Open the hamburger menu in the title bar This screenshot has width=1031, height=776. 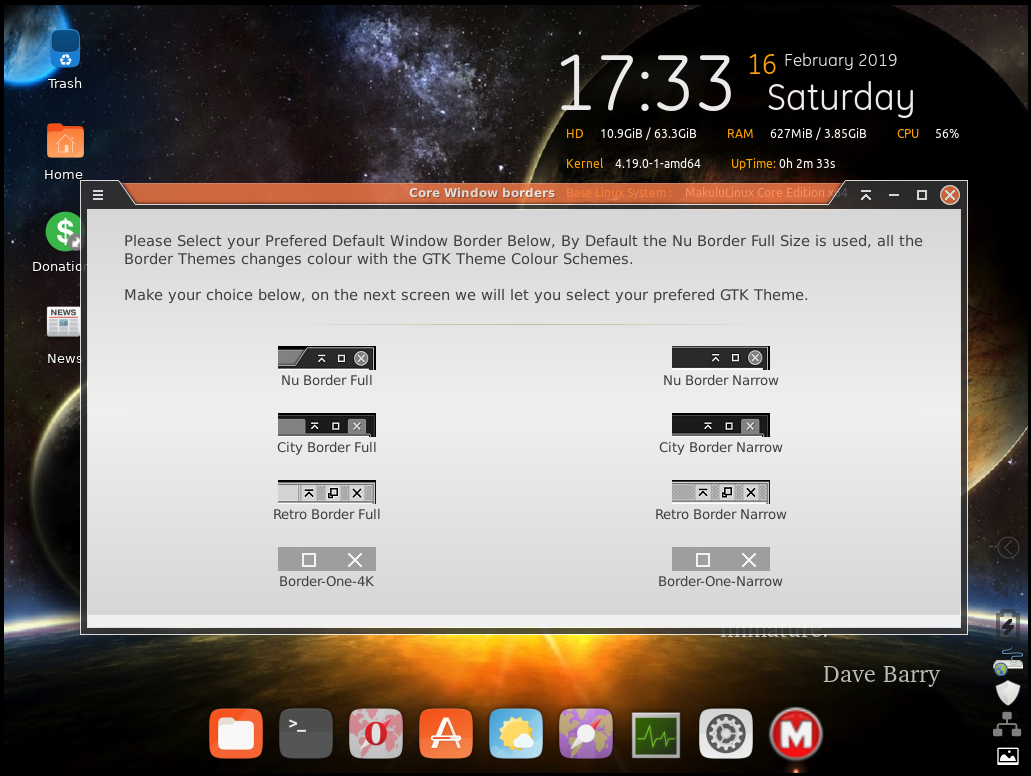point(98,194)
